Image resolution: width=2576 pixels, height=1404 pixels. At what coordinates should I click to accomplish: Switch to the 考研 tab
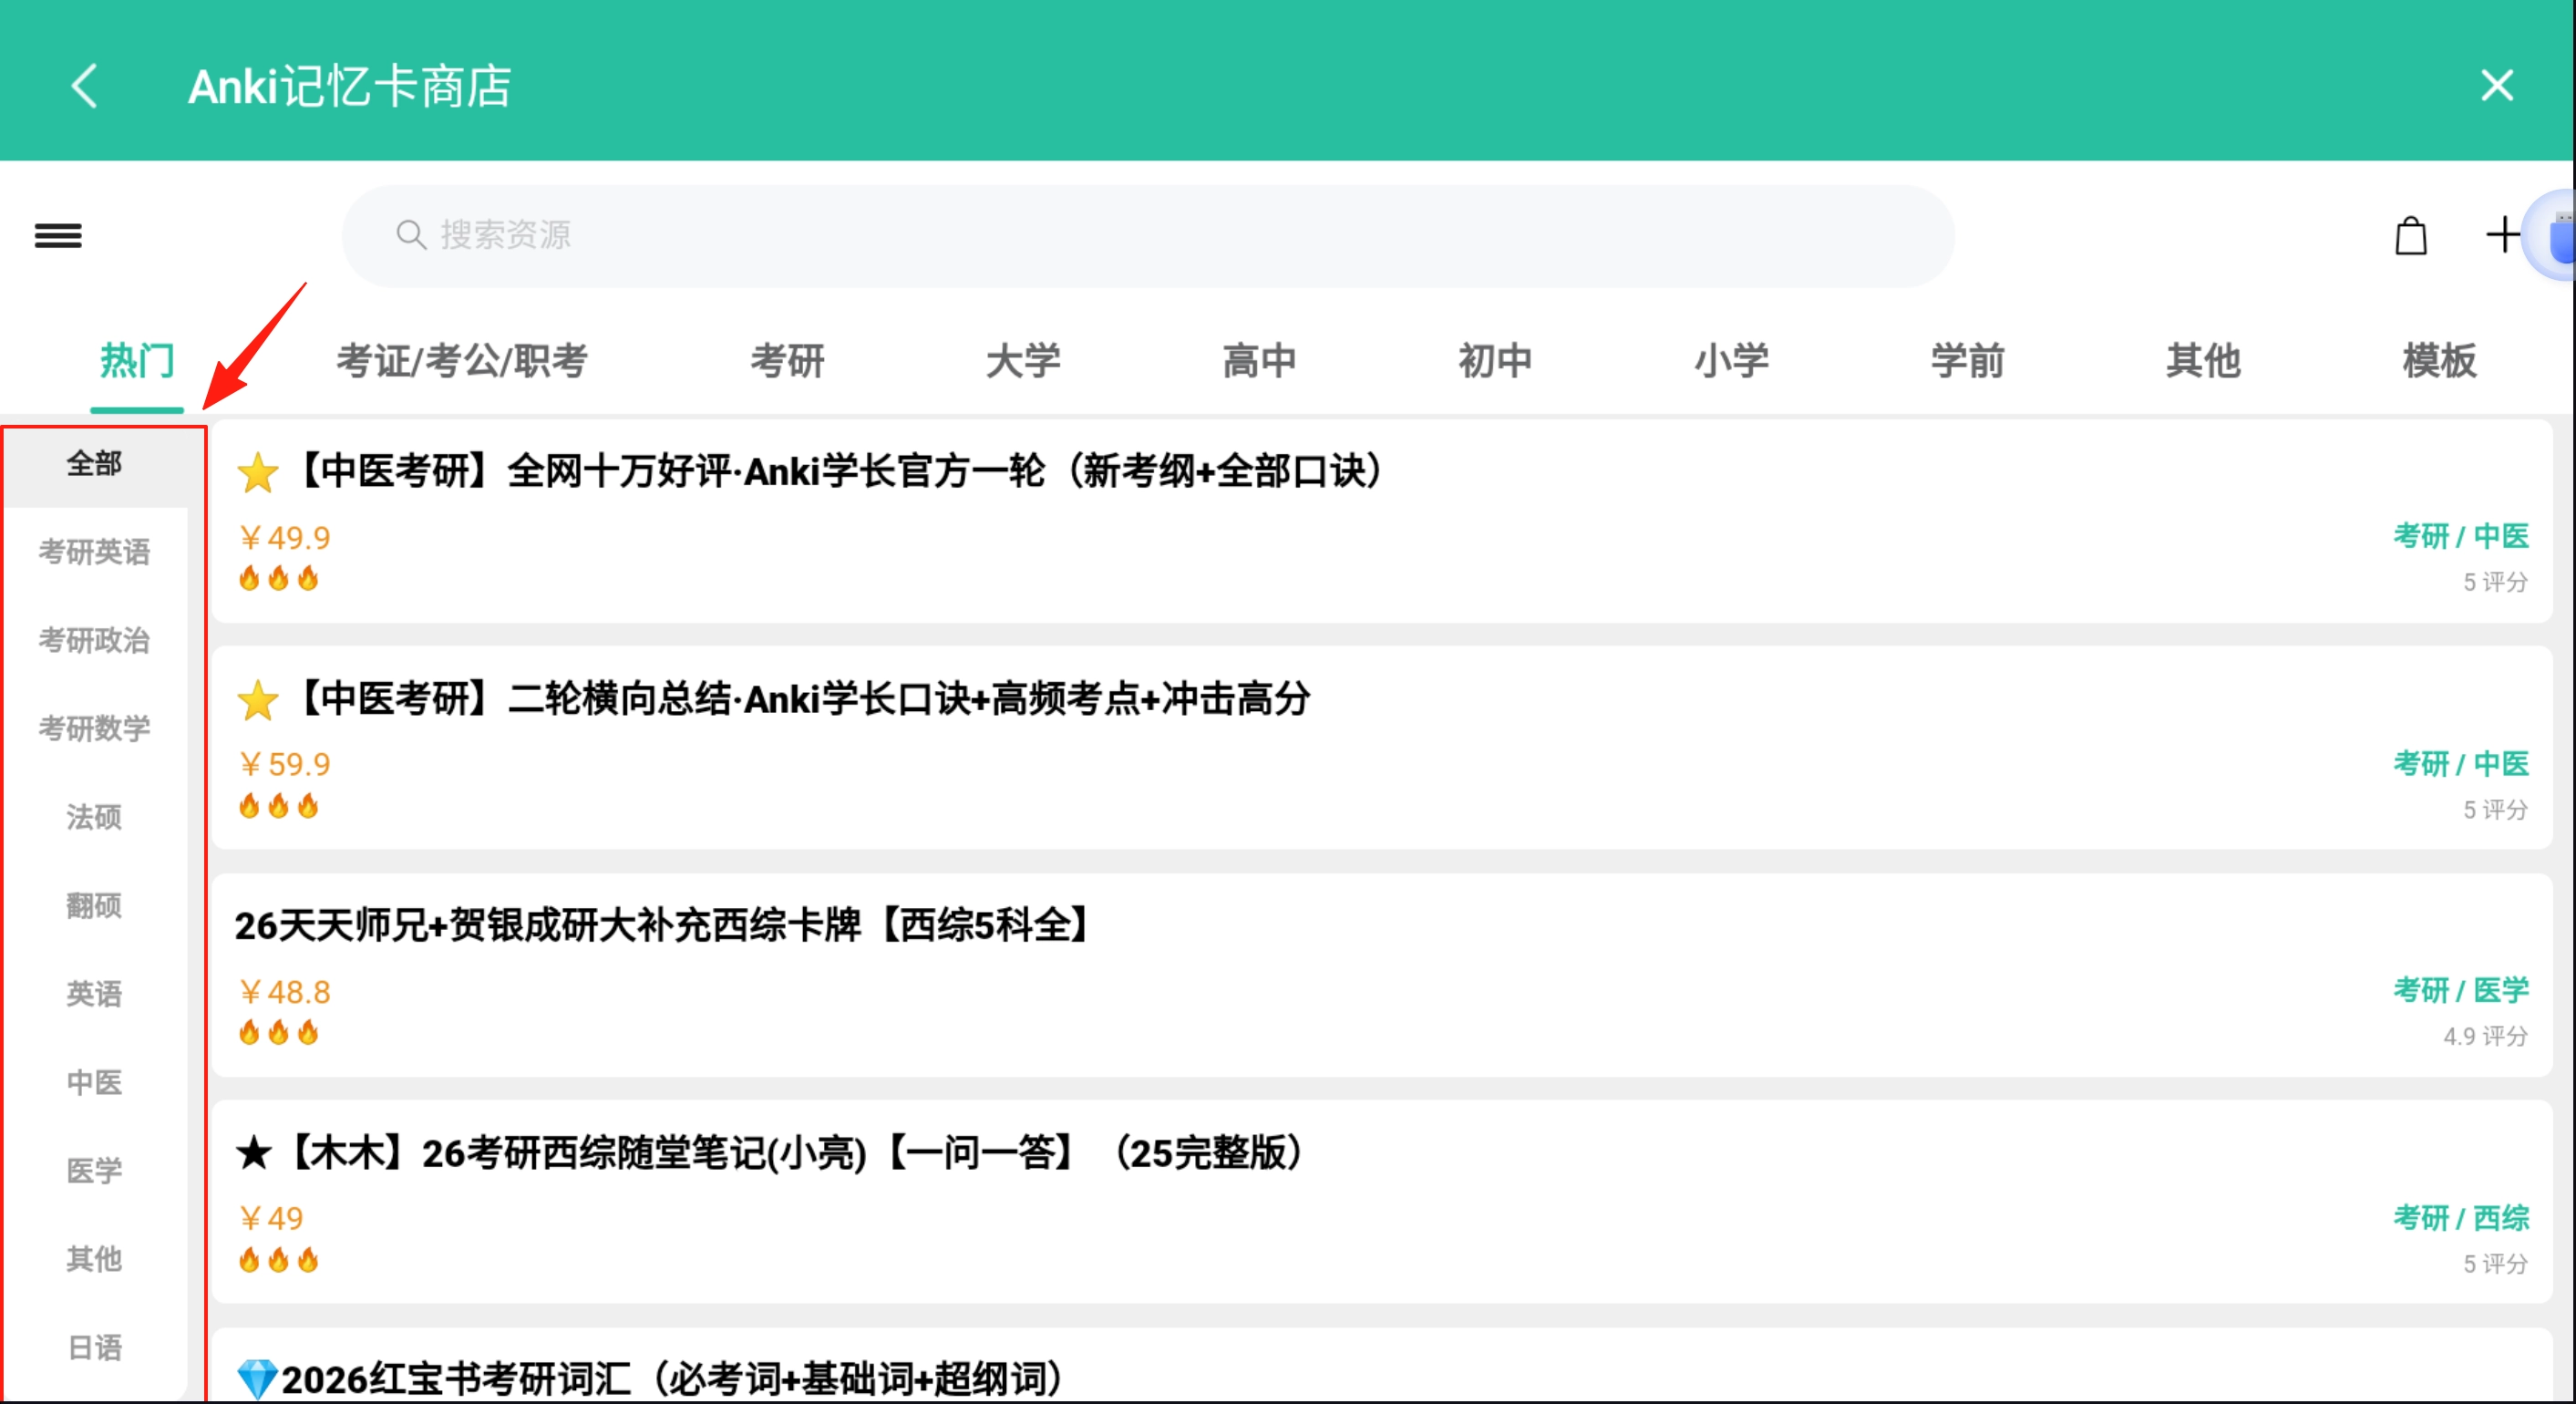(x=787, y=361)
